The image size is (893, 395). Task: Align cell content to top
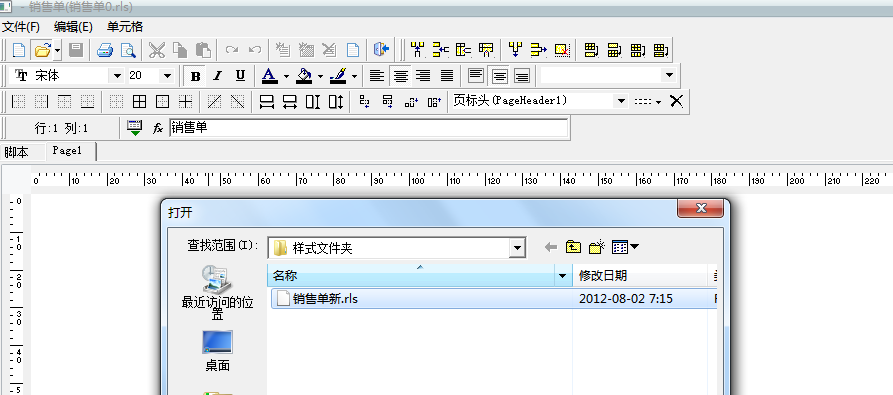[476, 75]
